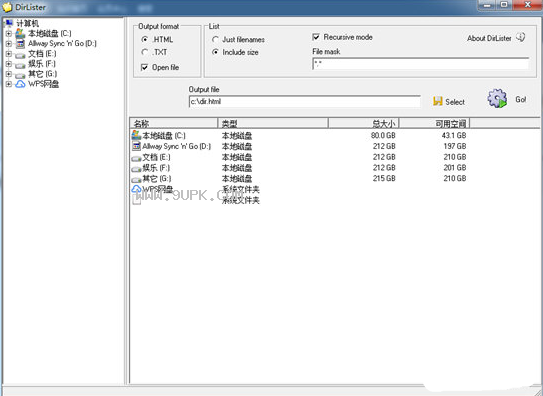Screen dimensions: 543x396
Task: Select 其它 (G:) in the tree
Action: (x=42, y=74)
